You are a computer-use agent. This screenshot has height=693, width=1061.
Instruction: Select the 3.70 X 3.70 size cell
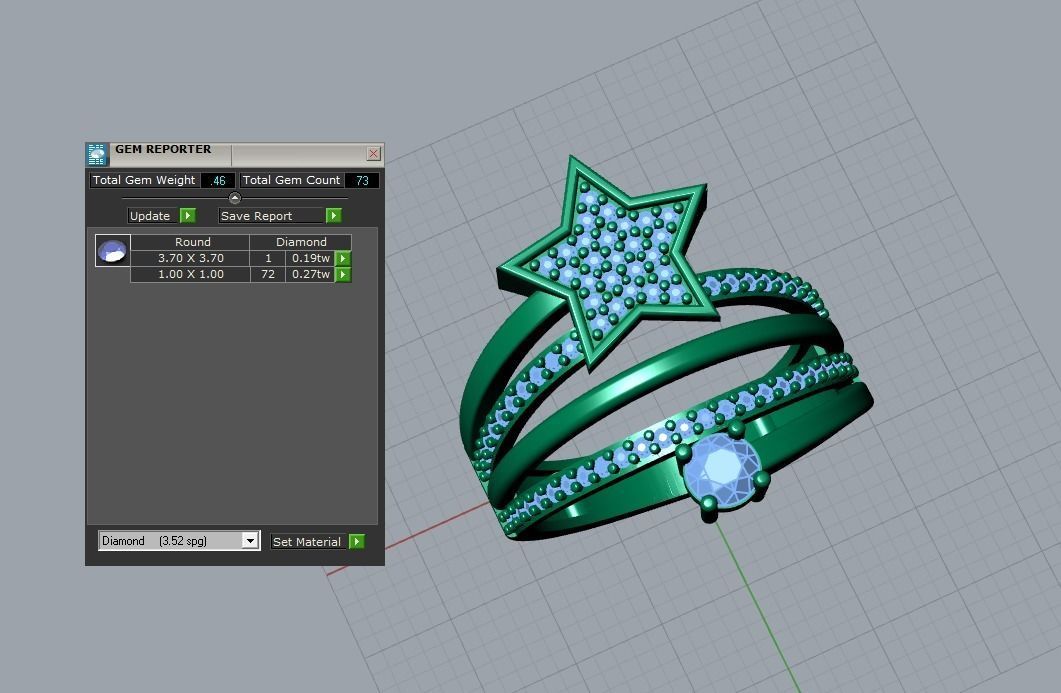click(190, 259)
